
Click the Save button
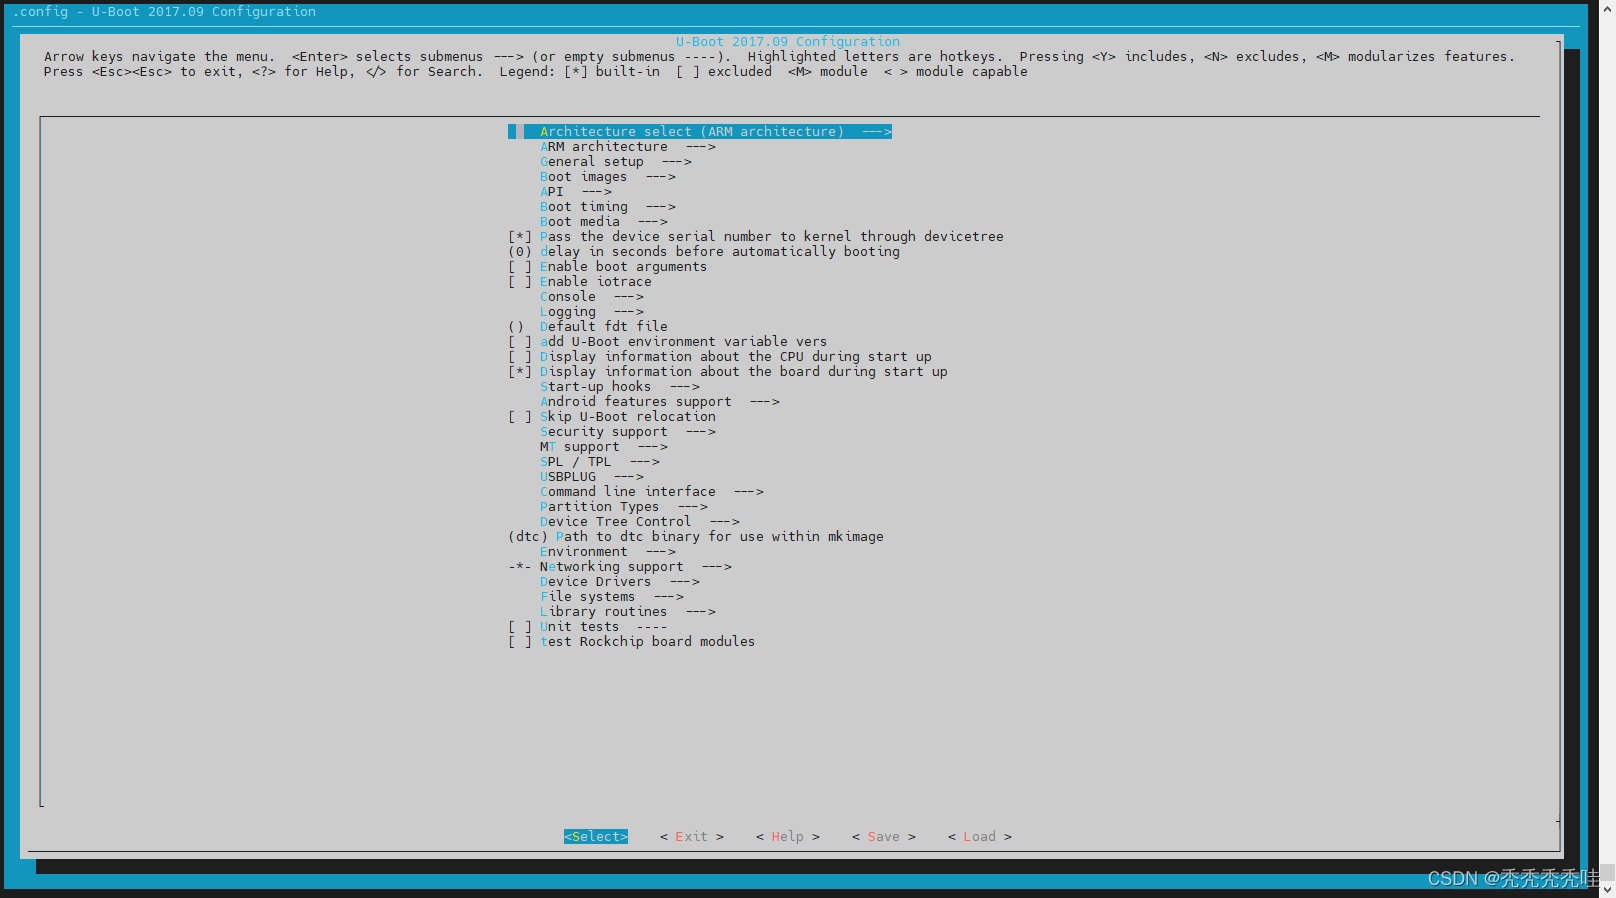(884, 837)
